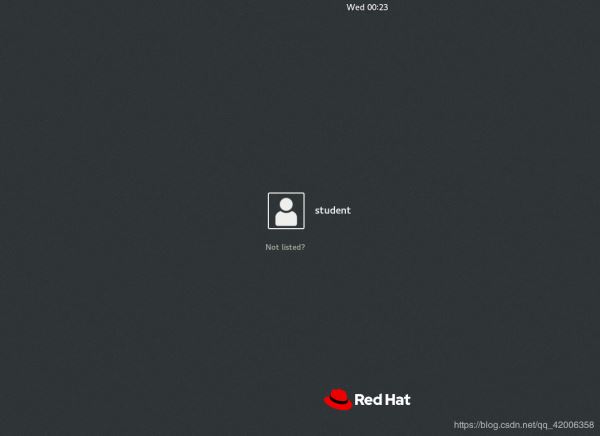600x436 pixels.
Task: Click the red fedora hat logo
Action: [339, 399]
